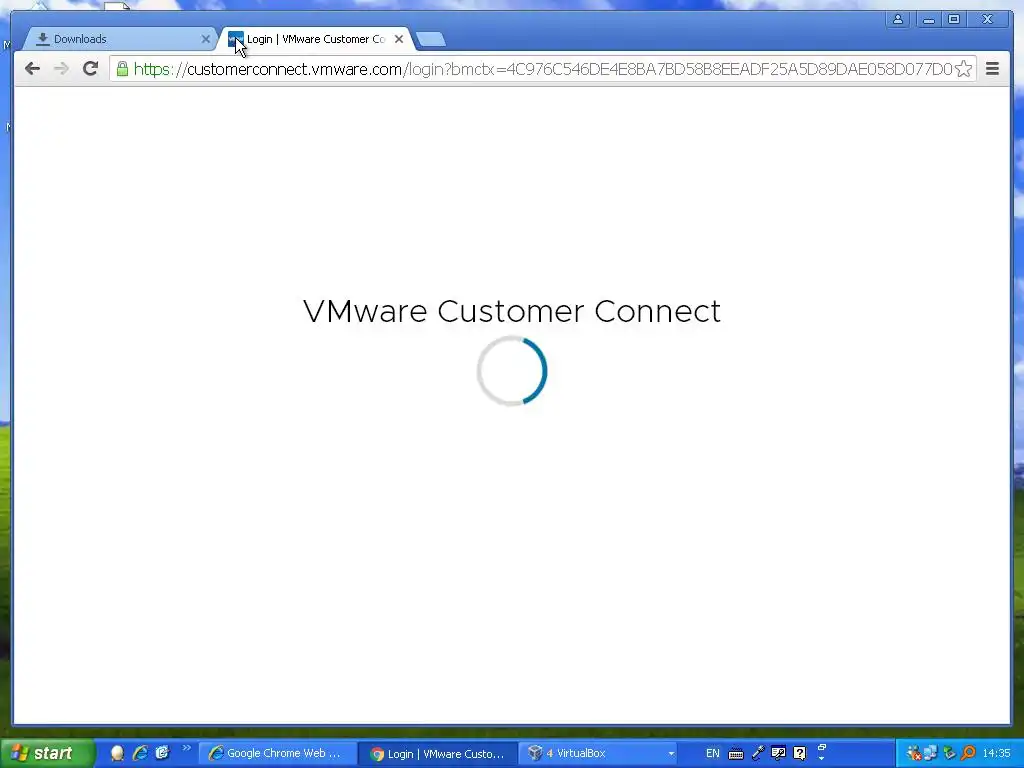Click the clock showing 14:35
The image size is (1024, 768).
(x=996, y=753)
